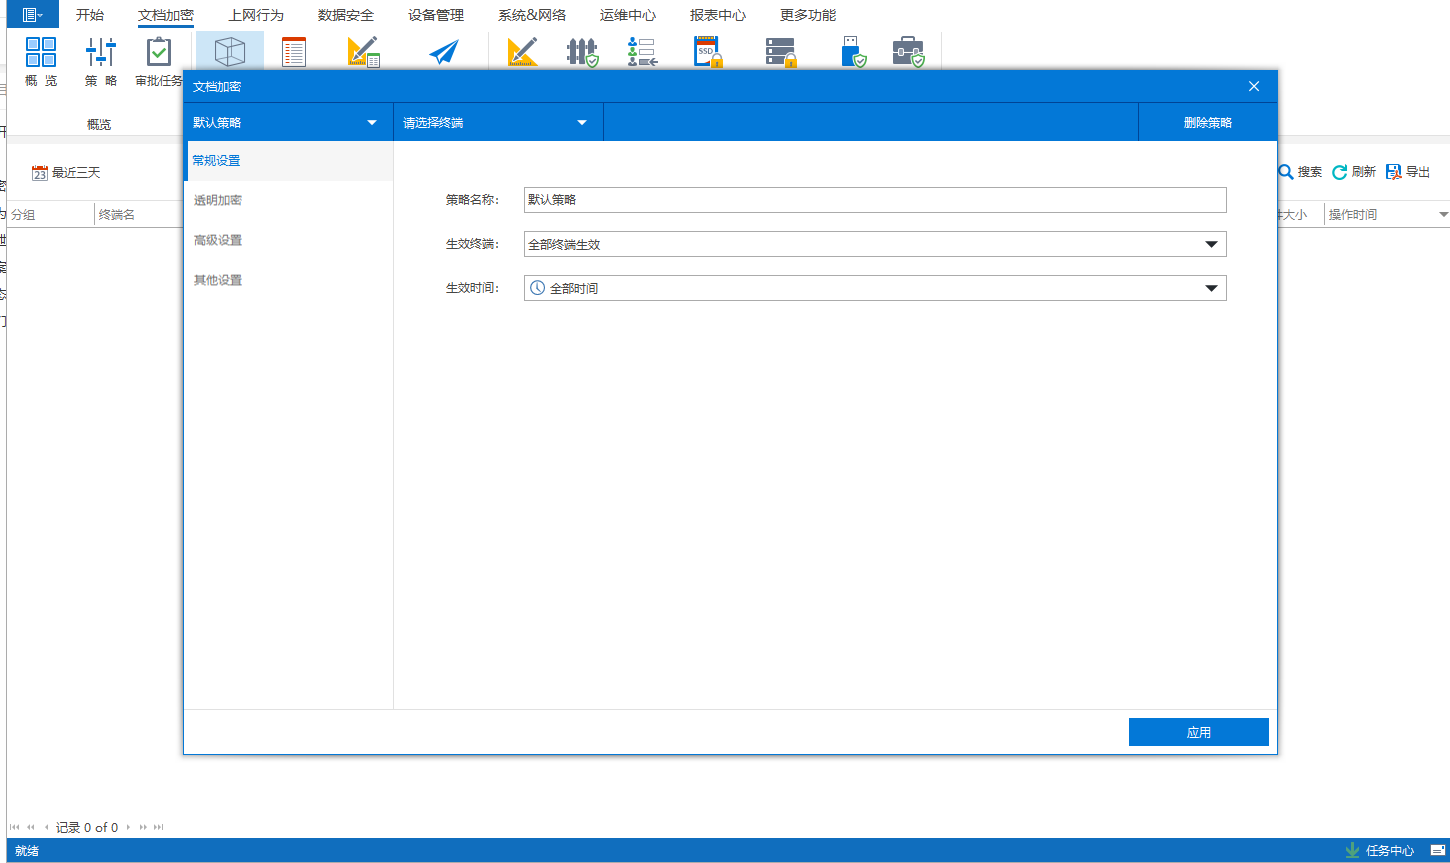Click the server with lock icon
This screenshot has height=863, width=1450.
pos(780,52)
